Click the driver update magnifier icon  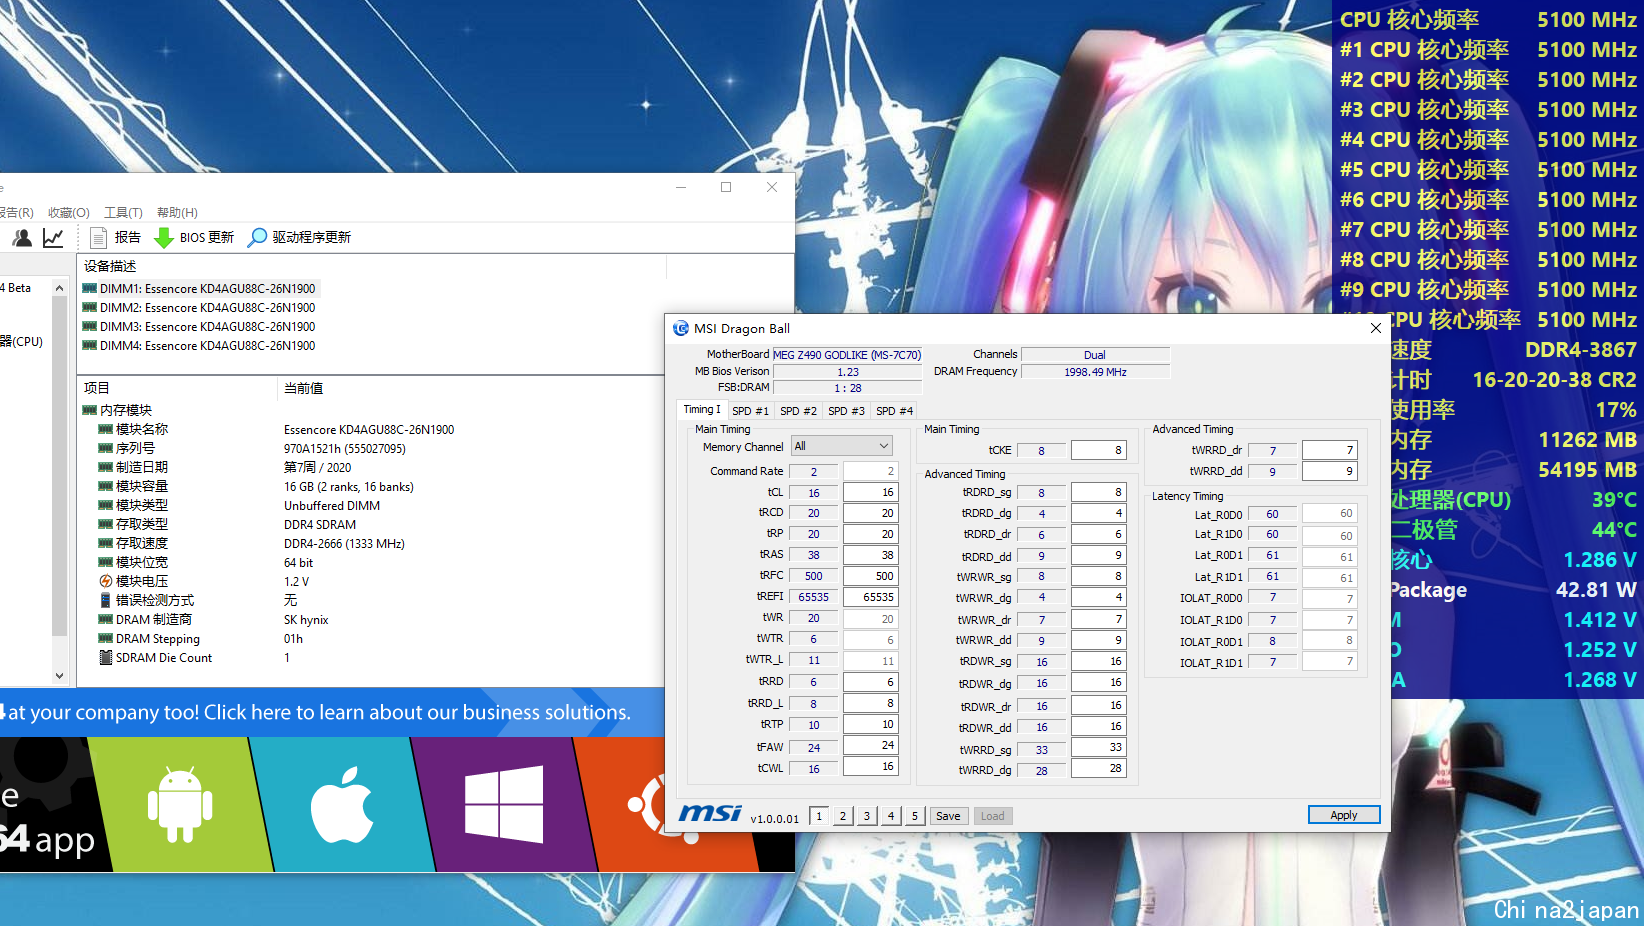pyautogui.click(x=257, y=237)
